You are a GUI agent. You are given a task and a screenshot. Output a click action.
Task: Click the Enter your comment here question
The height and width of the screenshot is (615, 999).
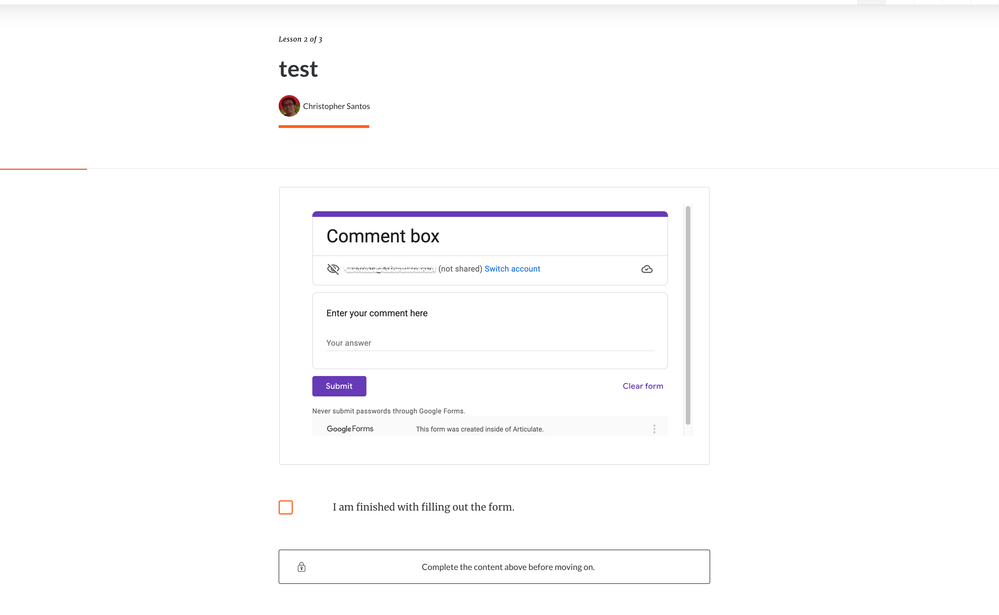point(377,313)
